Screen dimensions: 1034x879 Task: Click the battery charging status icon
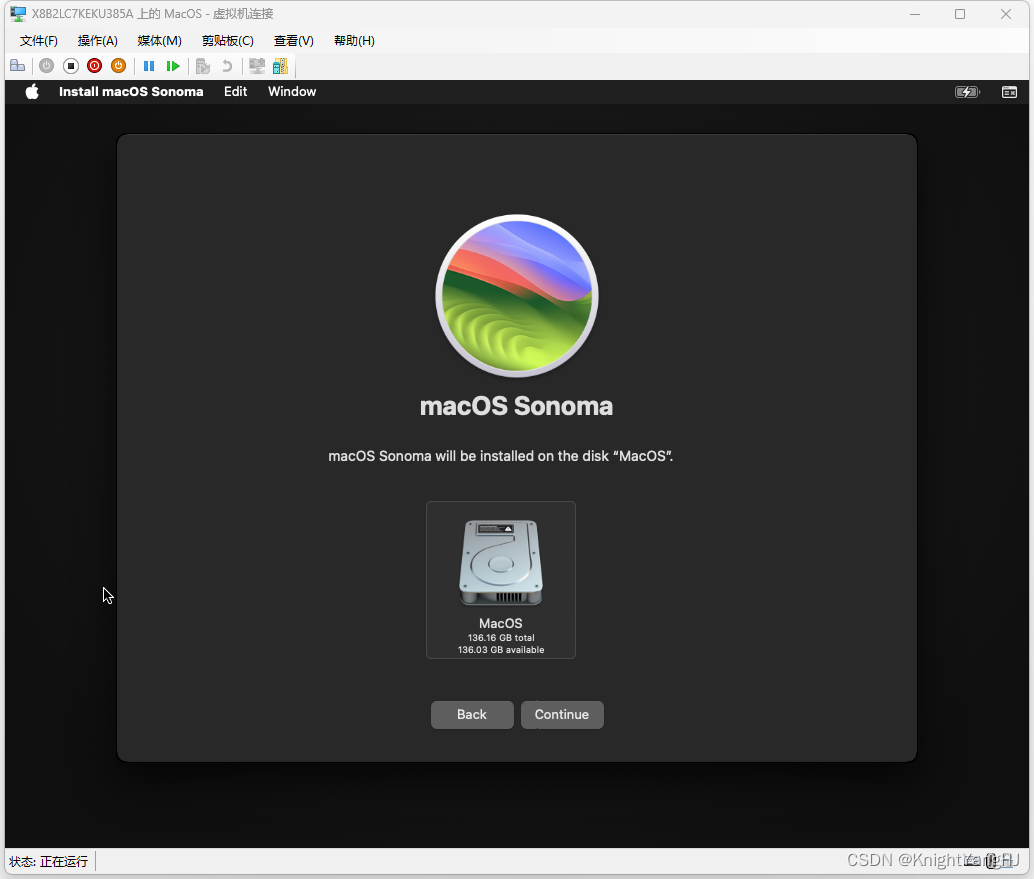pos(967,92)
